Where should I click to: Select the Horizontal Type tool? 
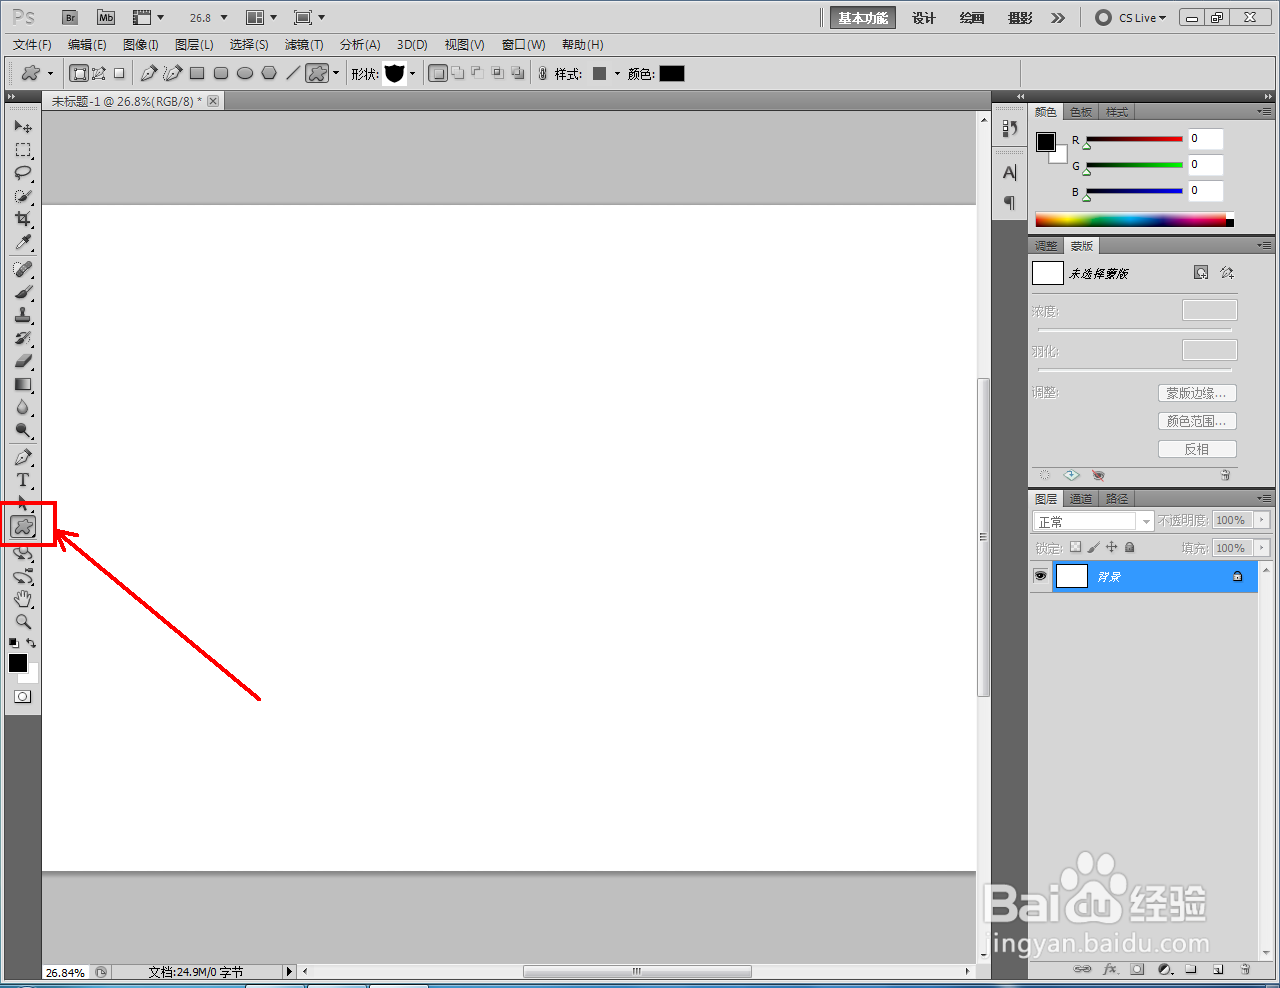click(x=23, y=480)
